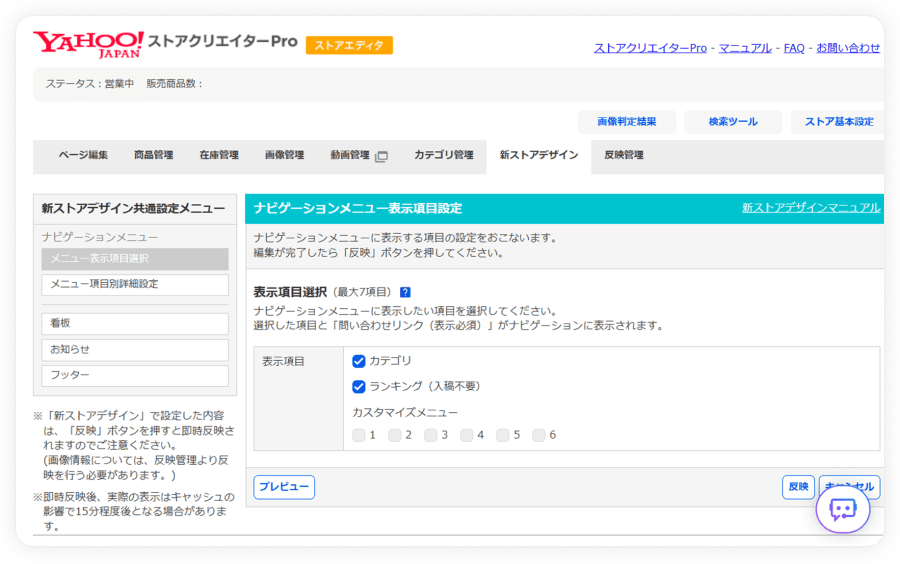This screenshot has width=900, height=564.
Task: Open the chat assistant bubble icon
Action: click(843, 509)
